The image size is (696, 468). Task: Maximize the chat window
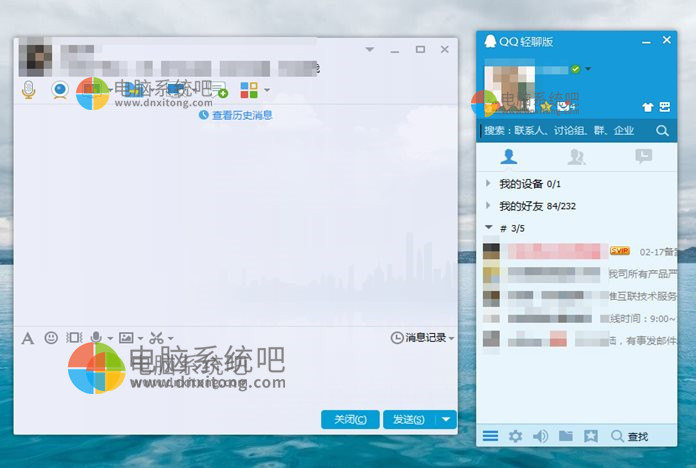pyautogui.click(x=420, y=49)
